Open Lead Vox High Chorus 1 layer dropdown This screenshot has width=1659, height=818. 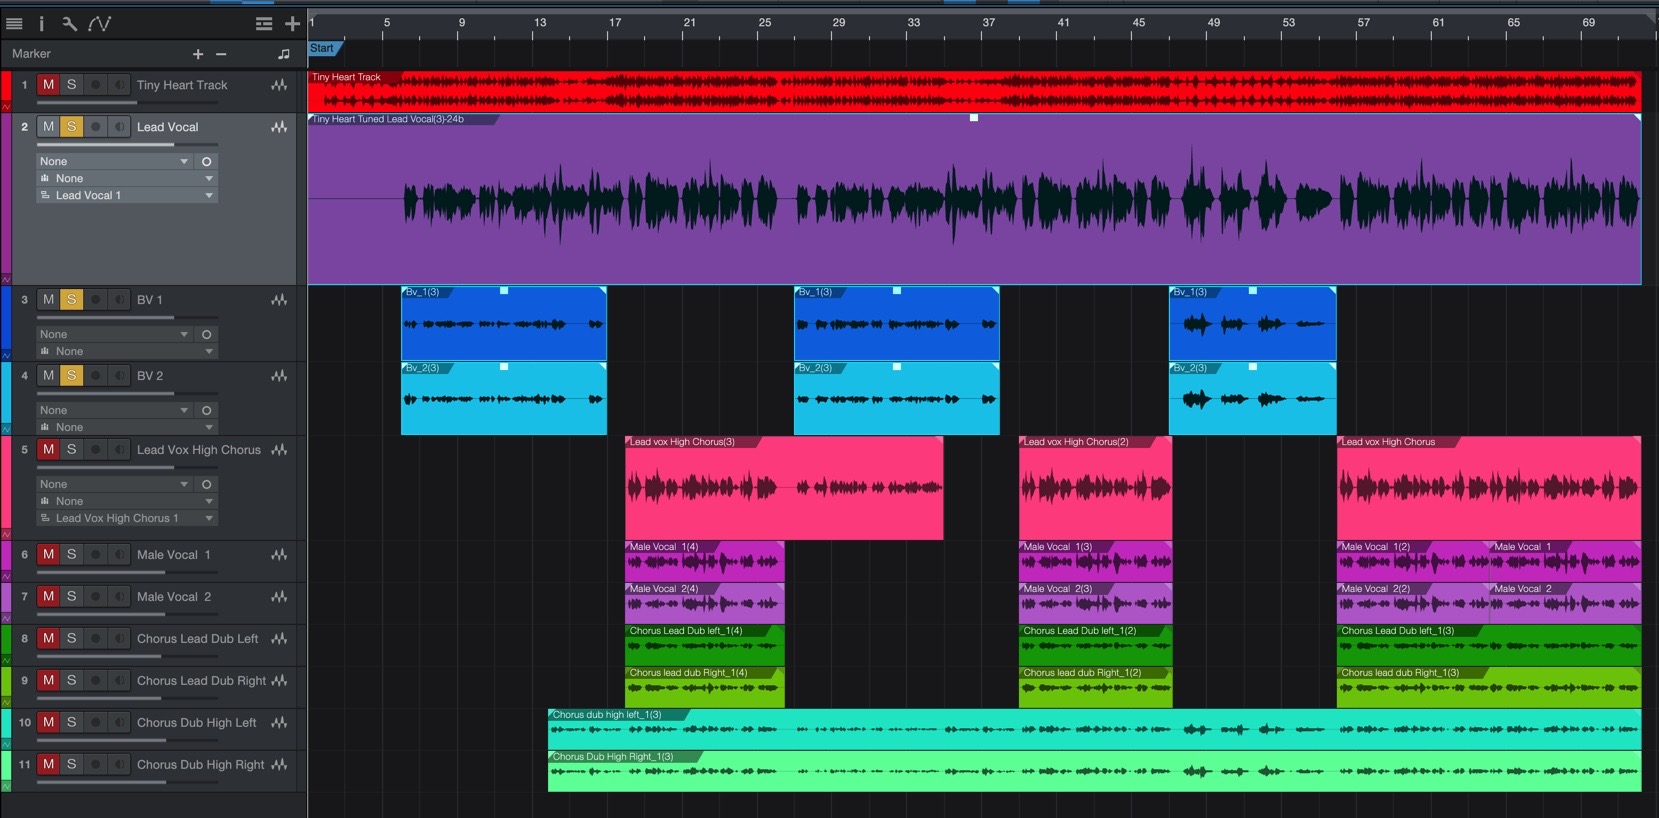(x=127, y=518)
